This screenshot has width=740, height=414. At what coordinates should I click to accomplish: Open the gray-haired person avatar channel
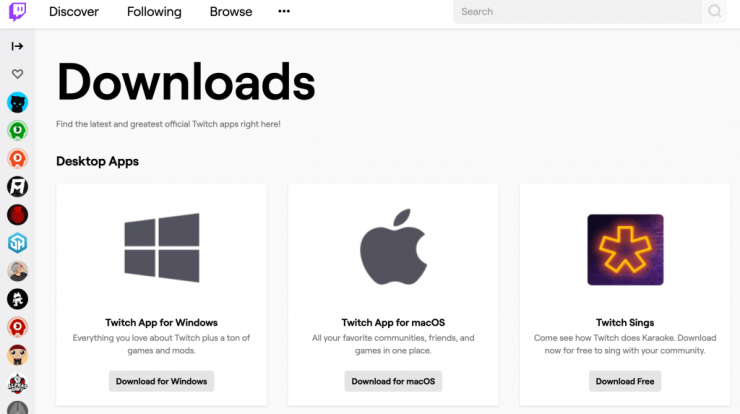coord(17,271)
